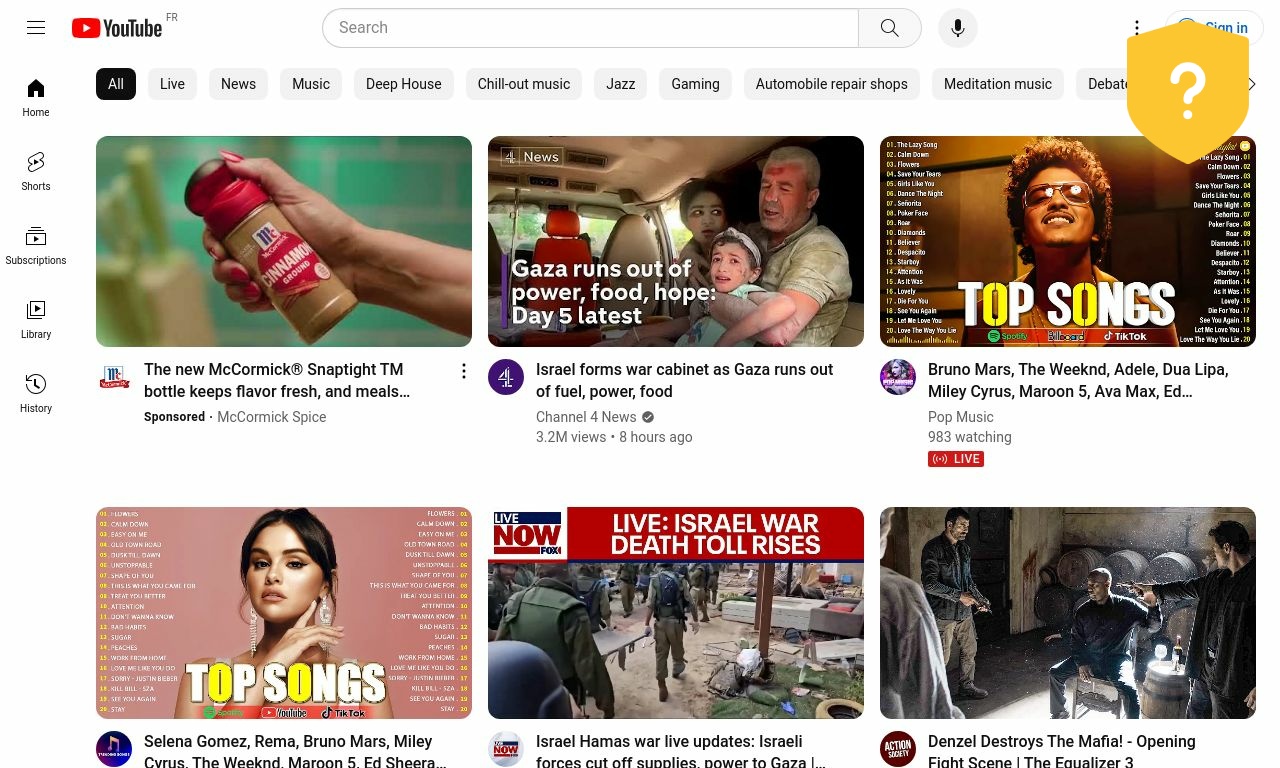This screenshot has height=768, width=1280.
Task: Open the Bruno Mars Top Songs thumbnail
Action: (1068, 241)
